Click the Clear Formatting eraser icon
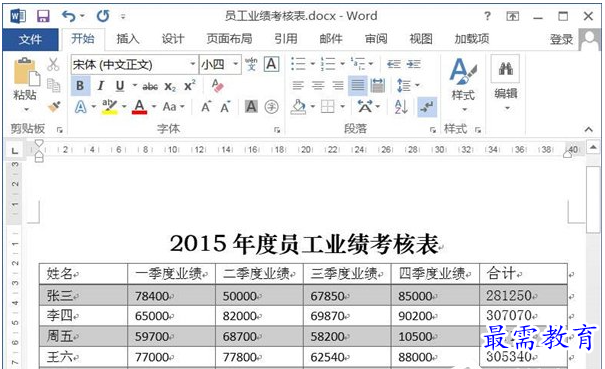 pos(218,86)
